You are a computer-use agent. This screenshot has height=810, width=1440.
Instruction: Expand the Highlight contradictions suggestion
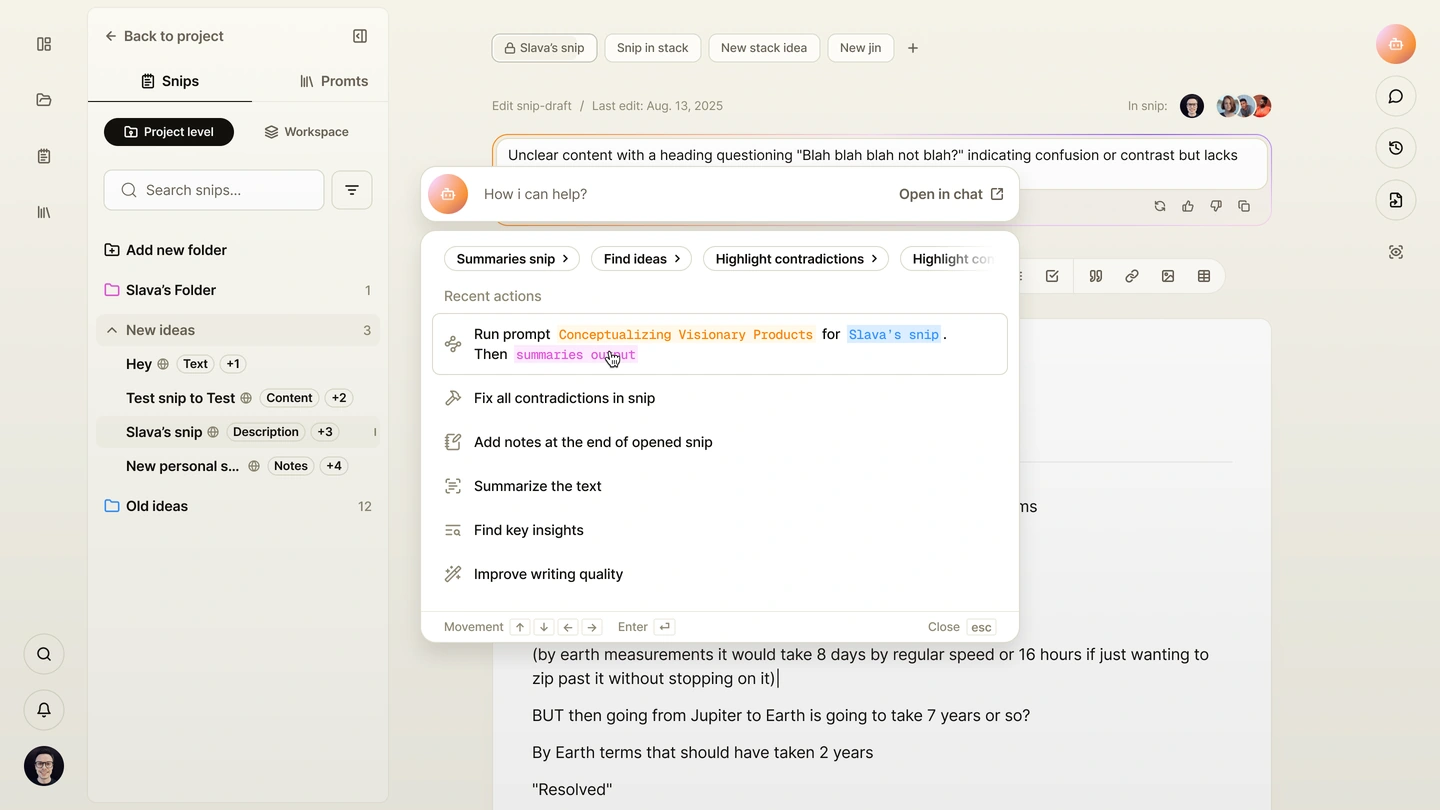pyautogui.click(x=797, y=259)
